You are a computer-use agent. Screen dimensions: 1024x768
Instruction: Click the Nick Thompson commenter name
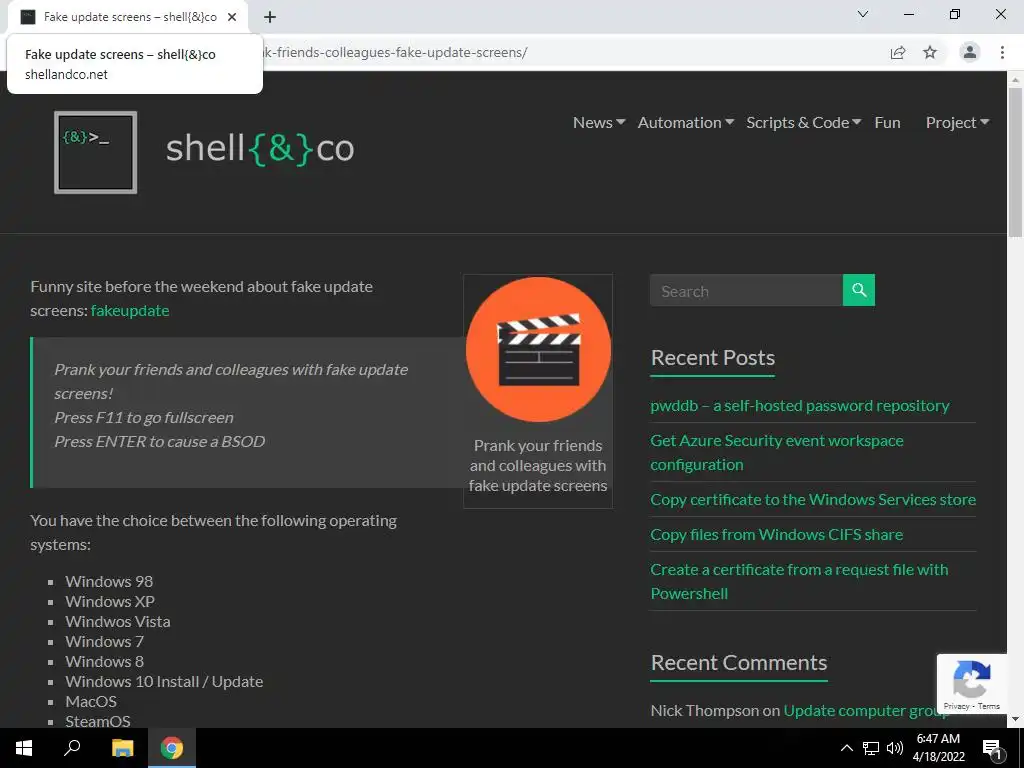coord(705,711)
